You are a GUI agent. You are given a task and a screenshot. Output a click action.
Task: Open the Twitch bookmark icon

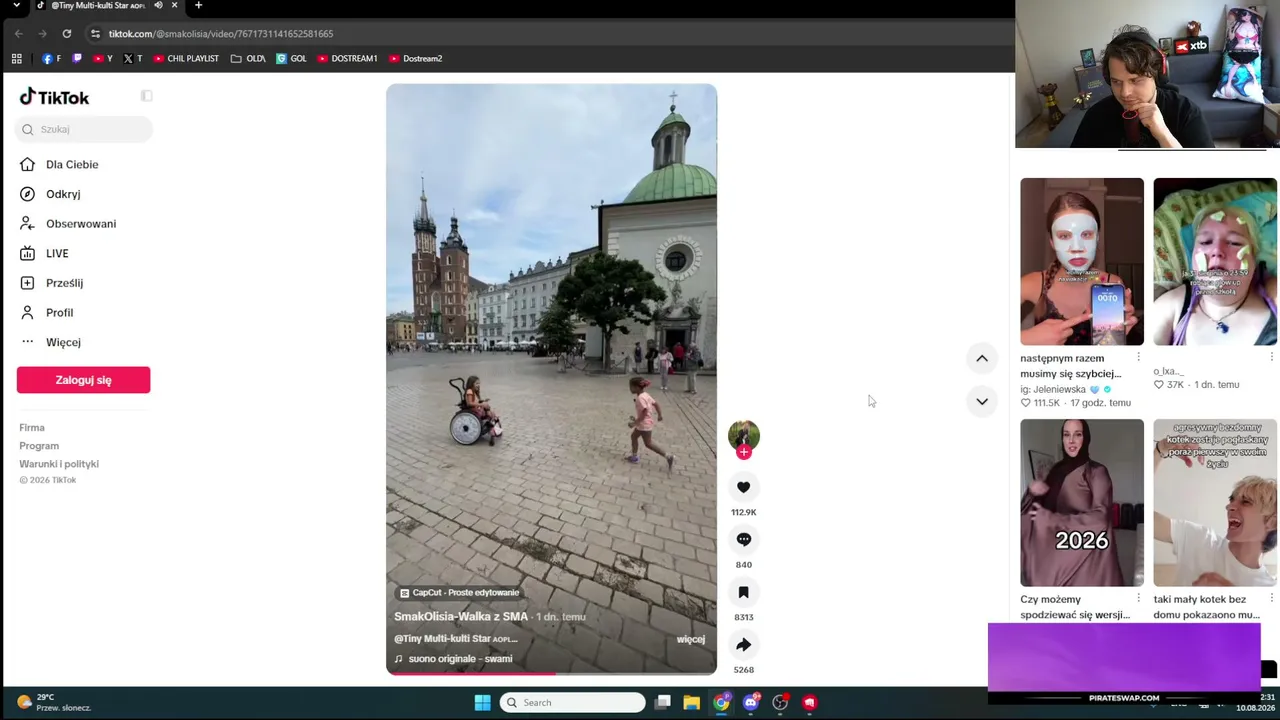pos(77,59)
